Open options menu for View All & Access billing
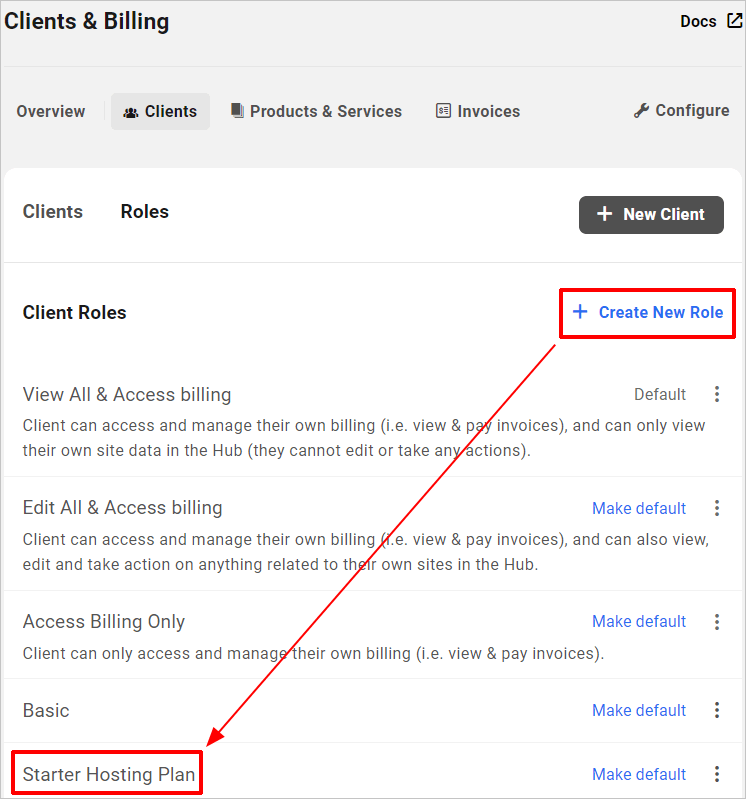Image resolution: width=746 pixels, height=799 pixels. tap(716, 395)
